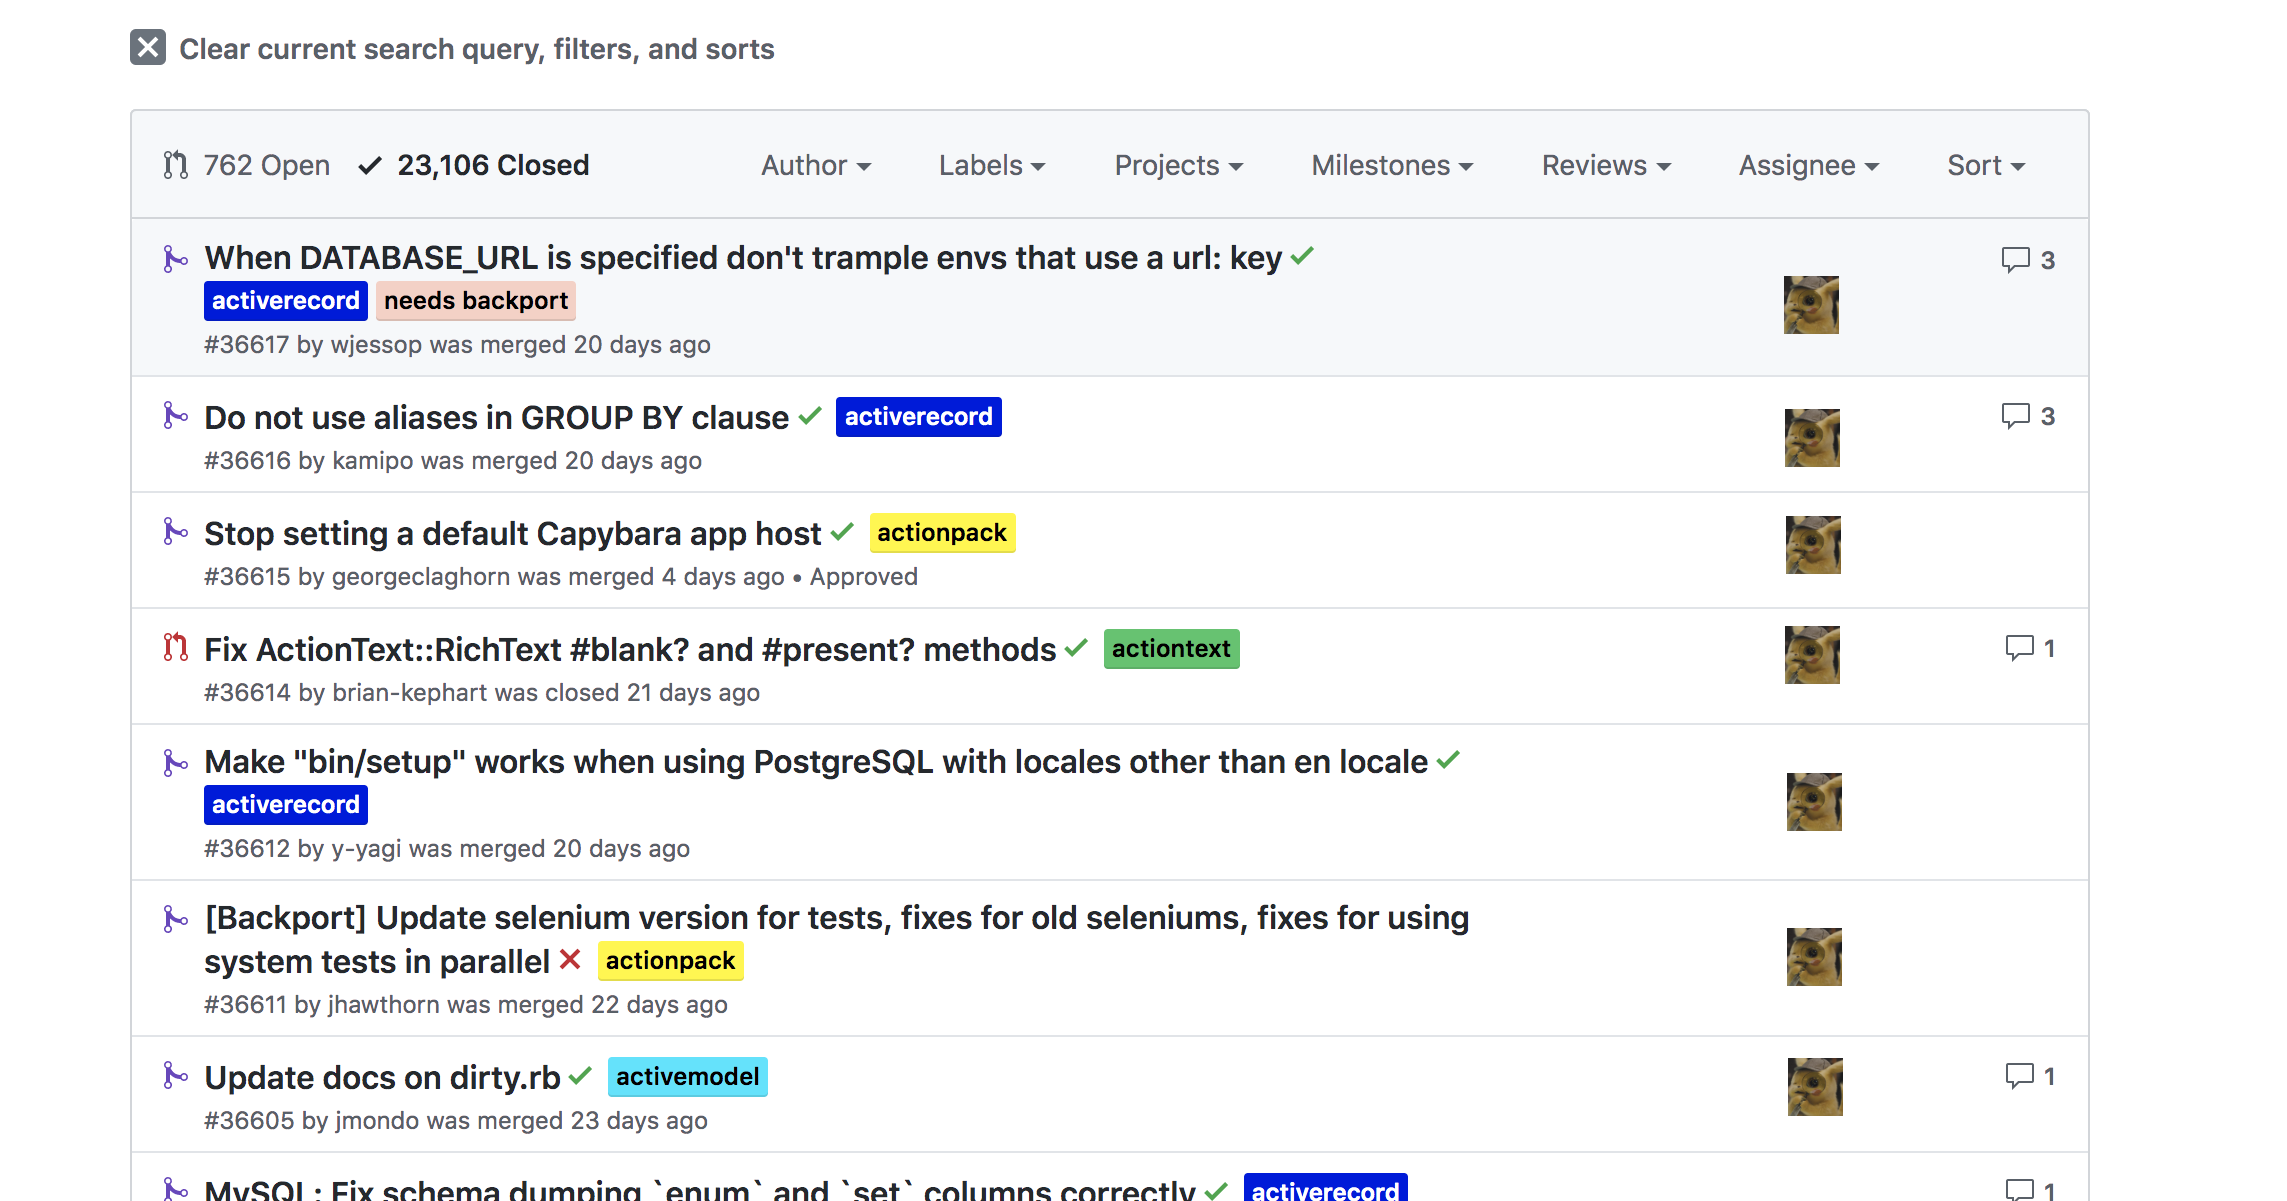Open Reviews filter dropdown
Viewport: 2287px width, 1201px height.
coord(1606,165)
